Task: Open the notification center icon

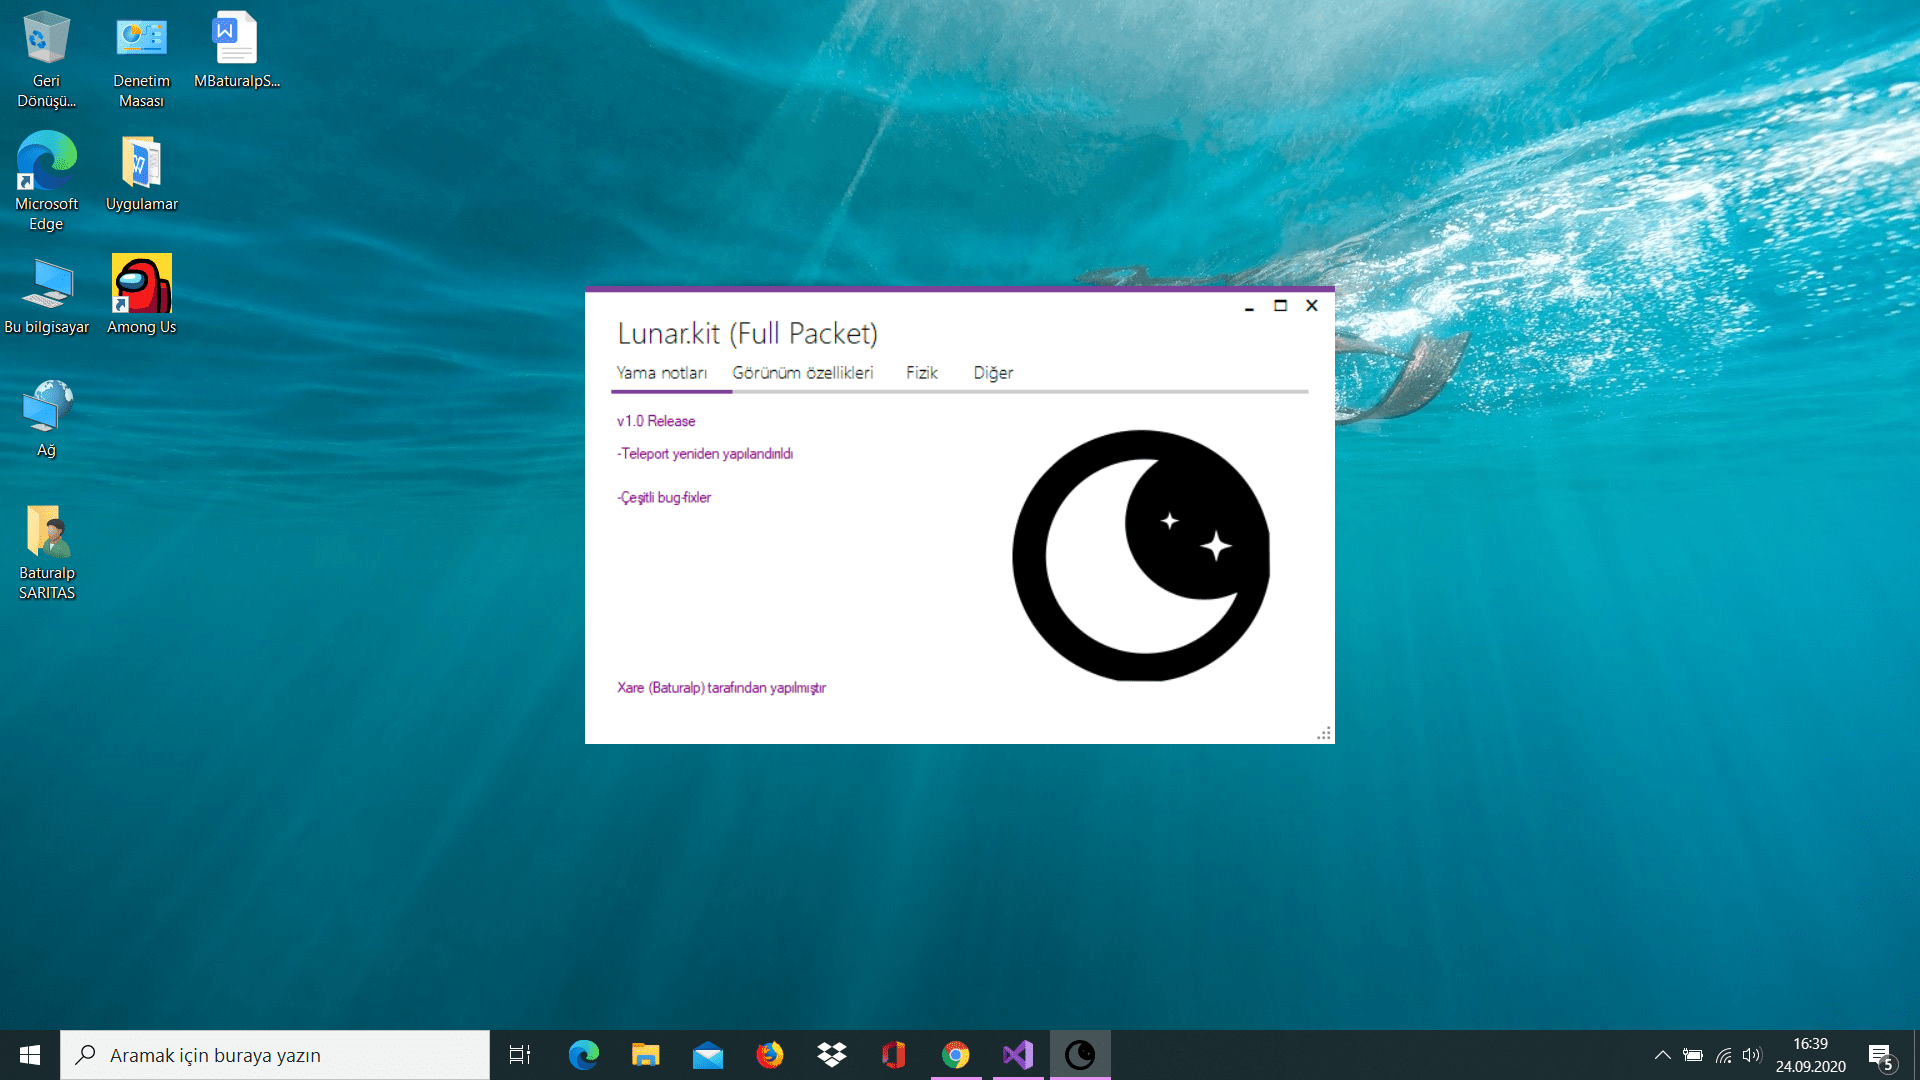Action: [x=1881, y=1056]
